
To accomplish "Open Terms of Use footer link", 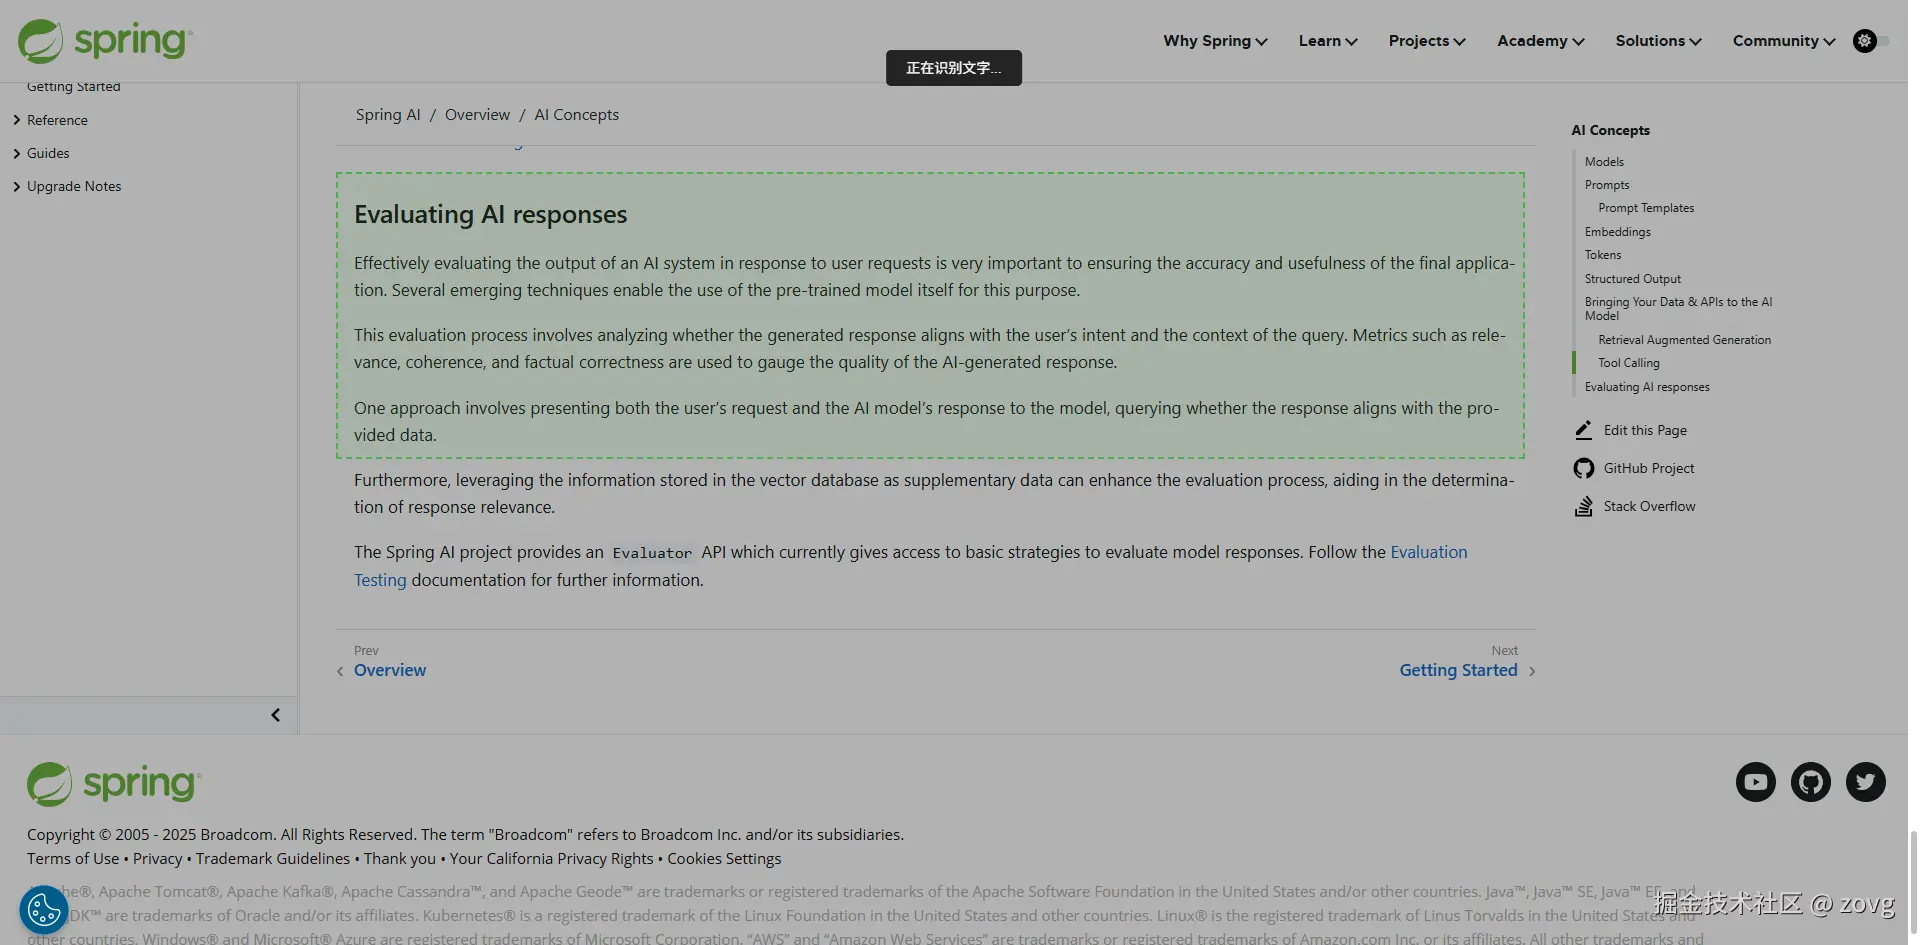I will [73, 859].
